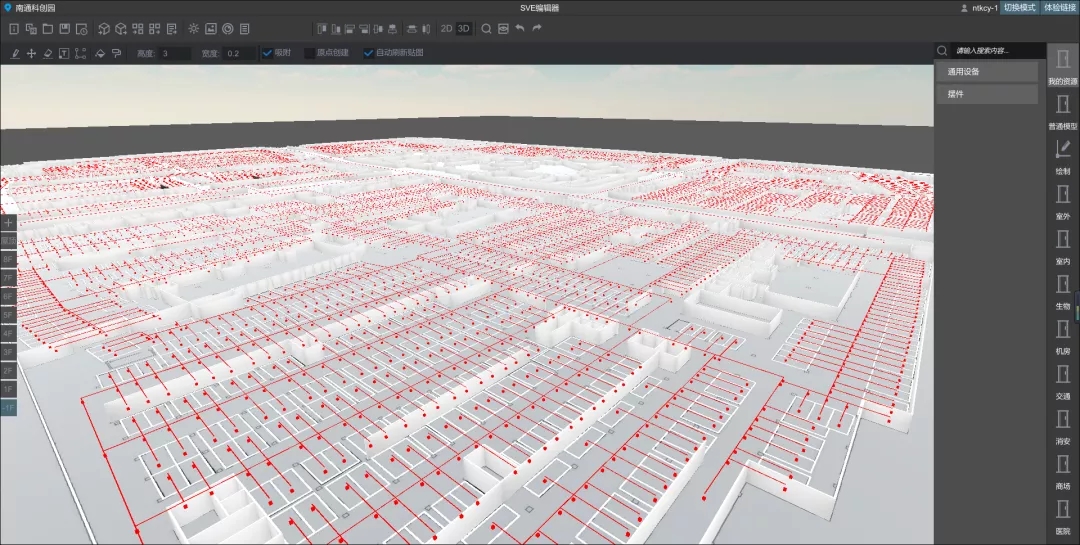Select the 3F floor level
1080x545 pixels.
pyautogui.click(x=8, y=352)
